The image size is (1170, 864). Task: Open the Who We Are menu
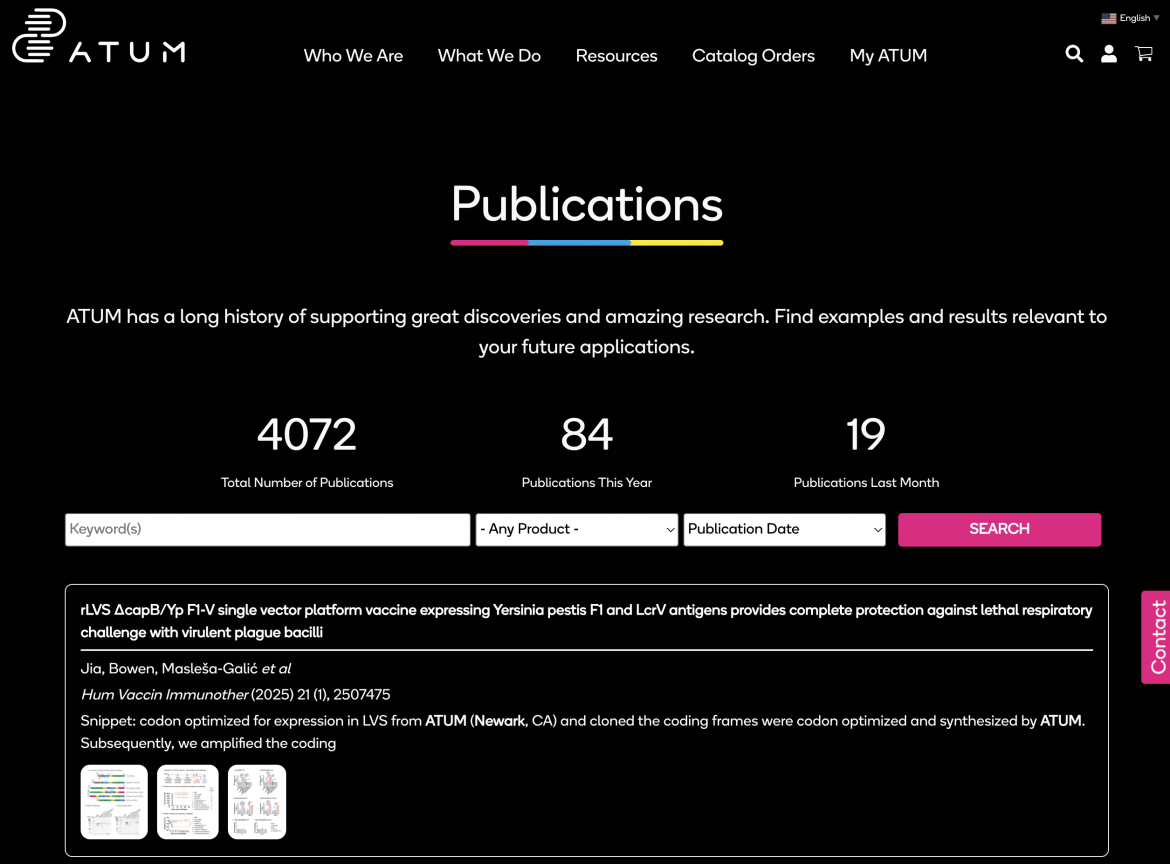tap(353, 55)
